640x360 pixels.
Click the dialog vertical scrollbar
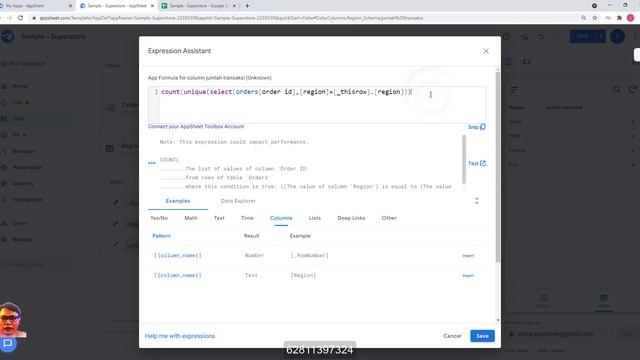498,167
